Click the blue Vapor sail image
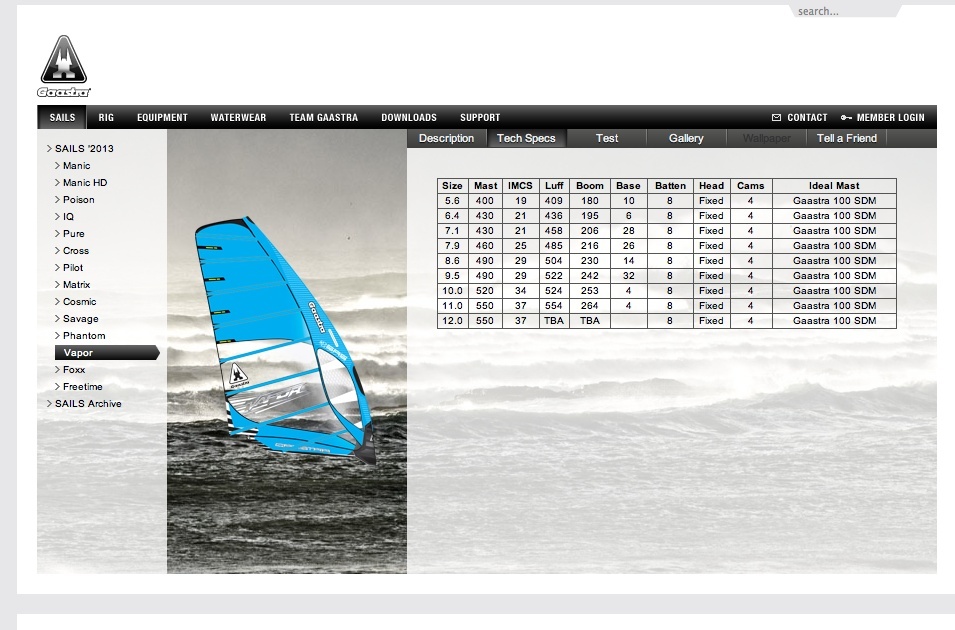 [285, 340]
